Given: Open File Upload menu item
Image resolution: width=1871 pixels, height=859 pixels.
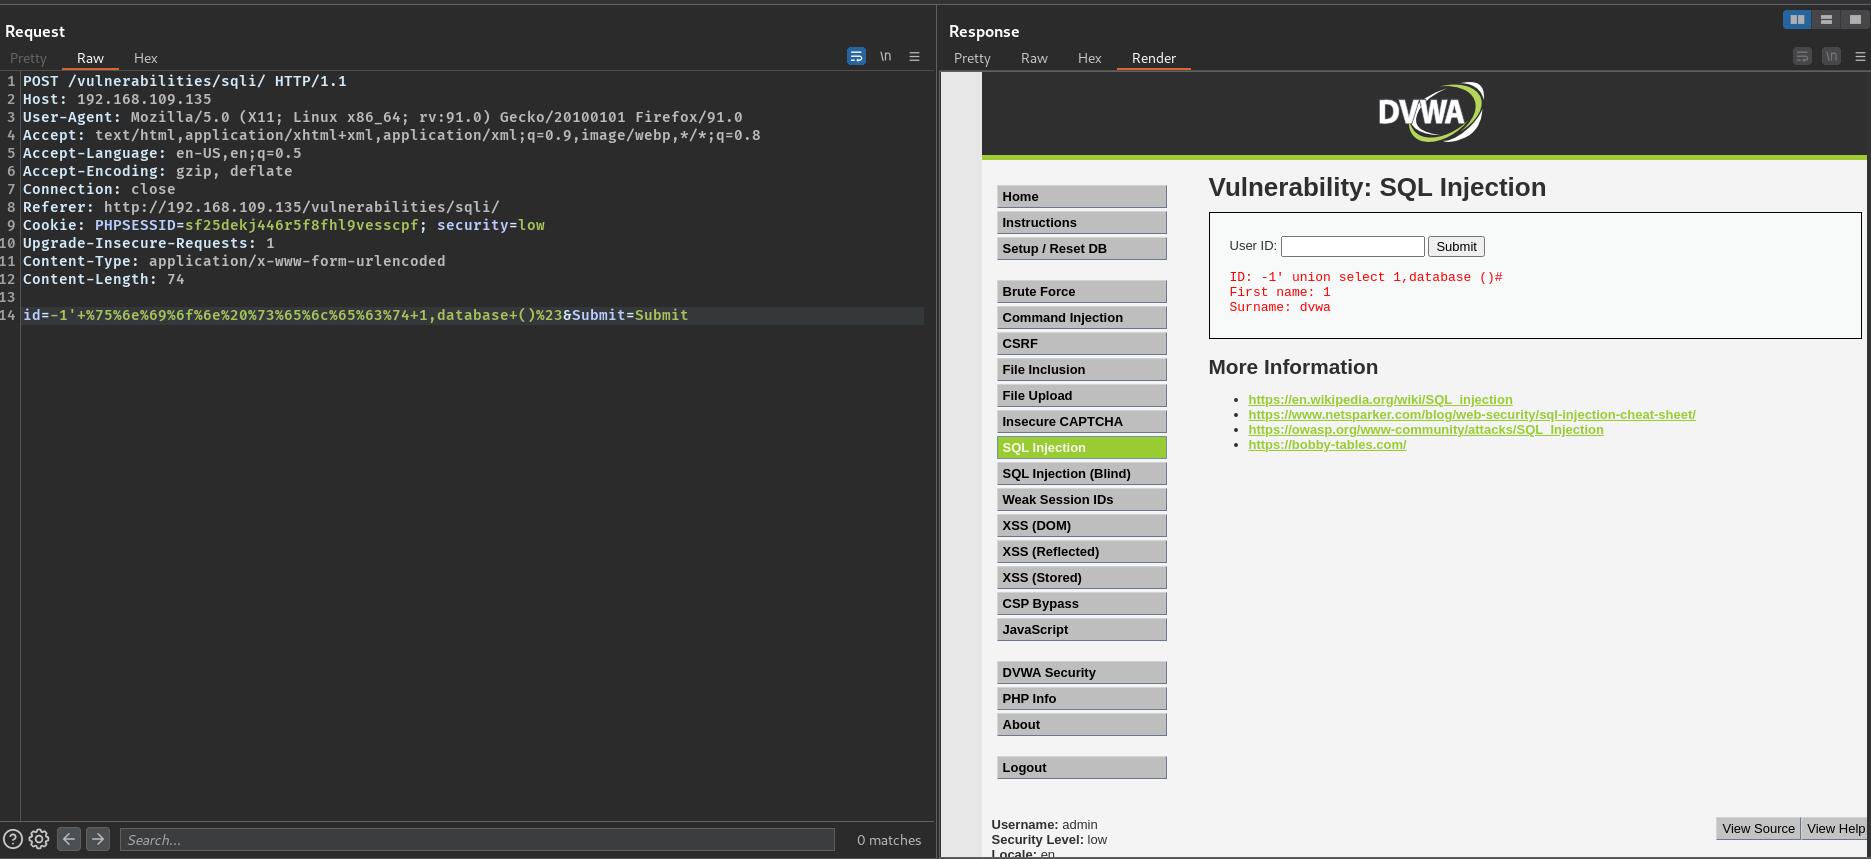Looking at the screenshot, I should tap(1081, 396).
